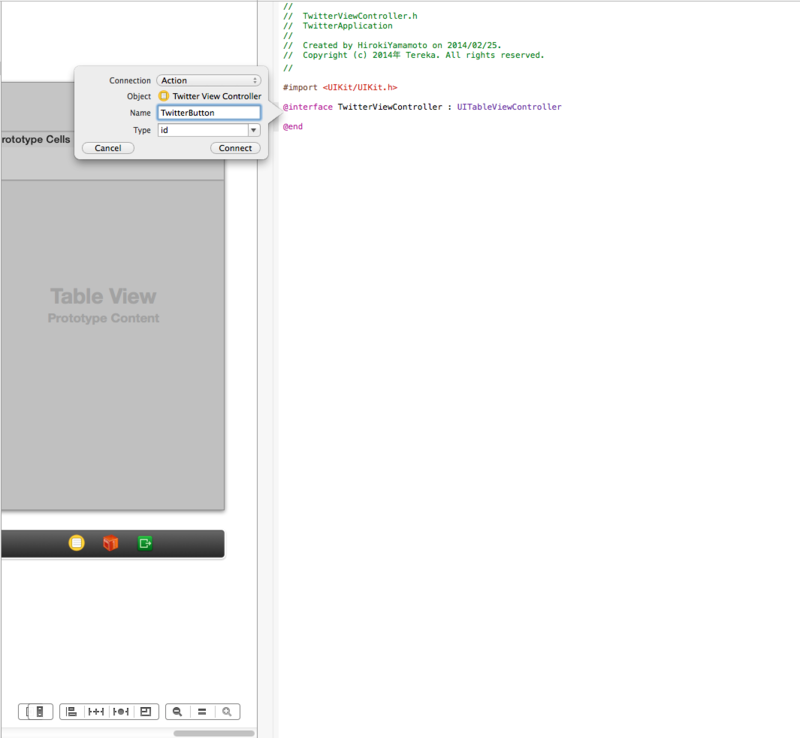Click the Type combo box text field showing id

pyautogui.click(x=203, y=130)
